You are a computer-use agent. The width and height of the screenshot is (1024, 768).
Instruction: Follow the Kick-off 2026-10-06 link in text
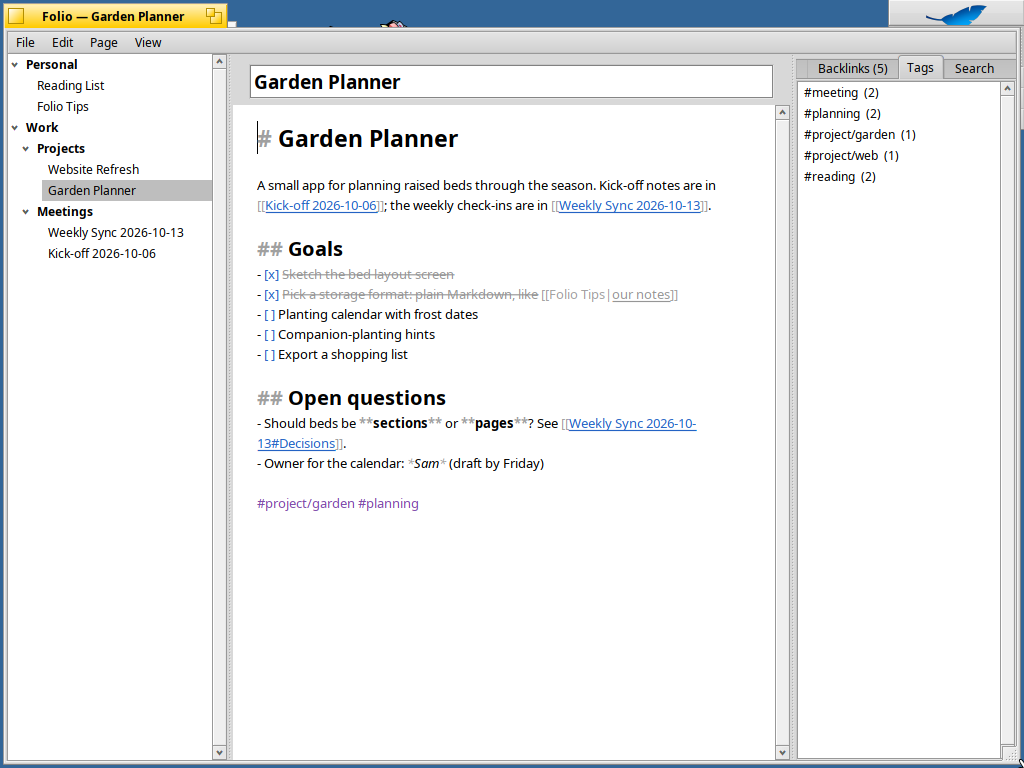click(321, 206)
